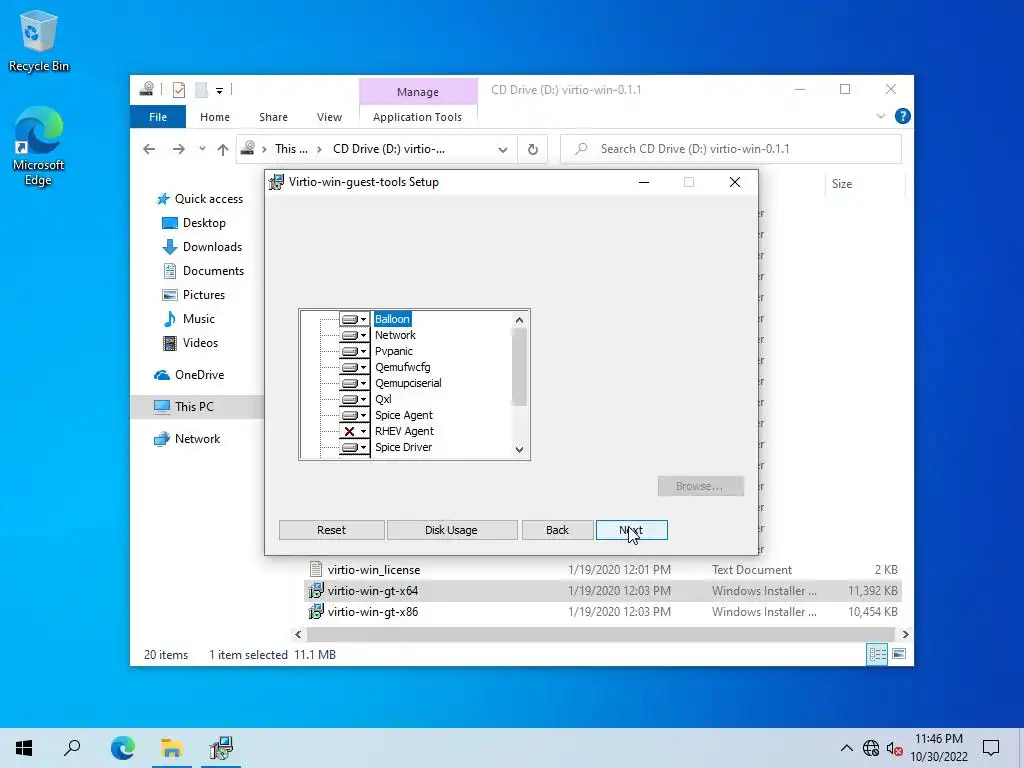
Task: Open OneDrive in navigation pane
Action: coord(189,375)
